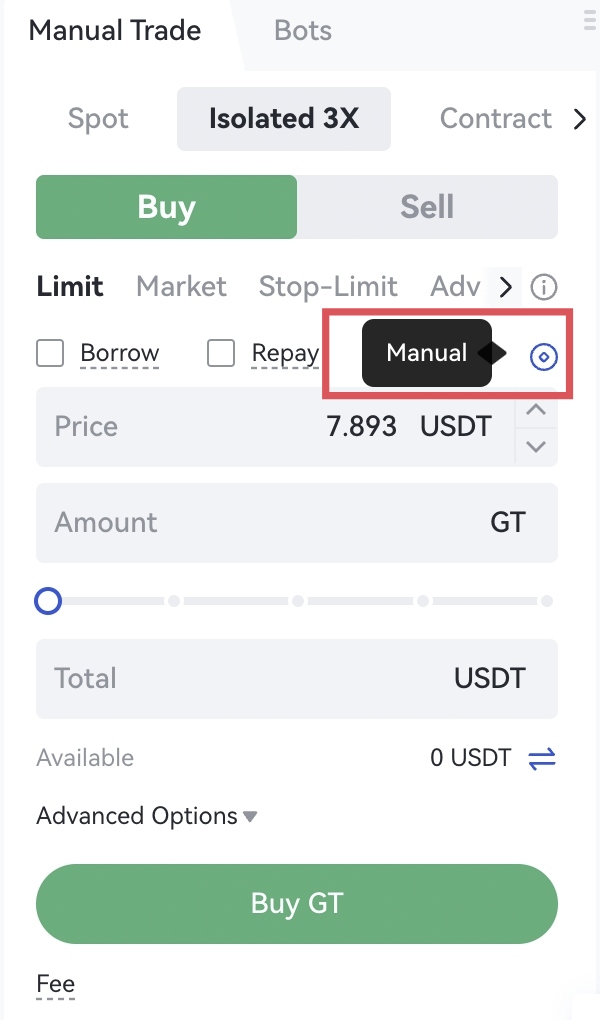Switch to the Bots tab

click(x=303, y=30)
